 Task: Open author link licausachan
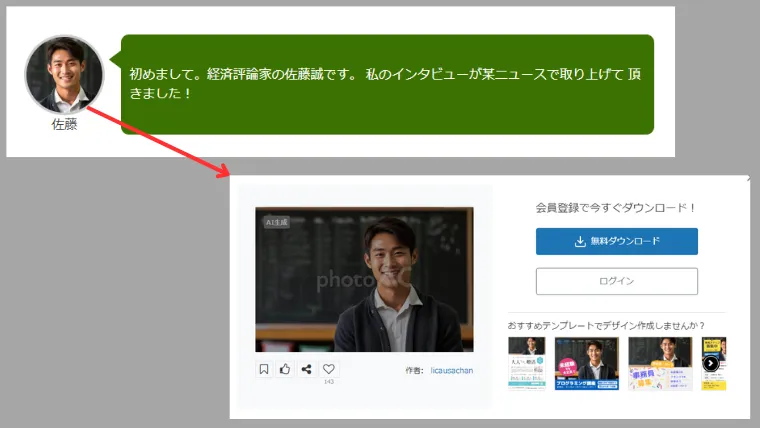coord(452,370)
